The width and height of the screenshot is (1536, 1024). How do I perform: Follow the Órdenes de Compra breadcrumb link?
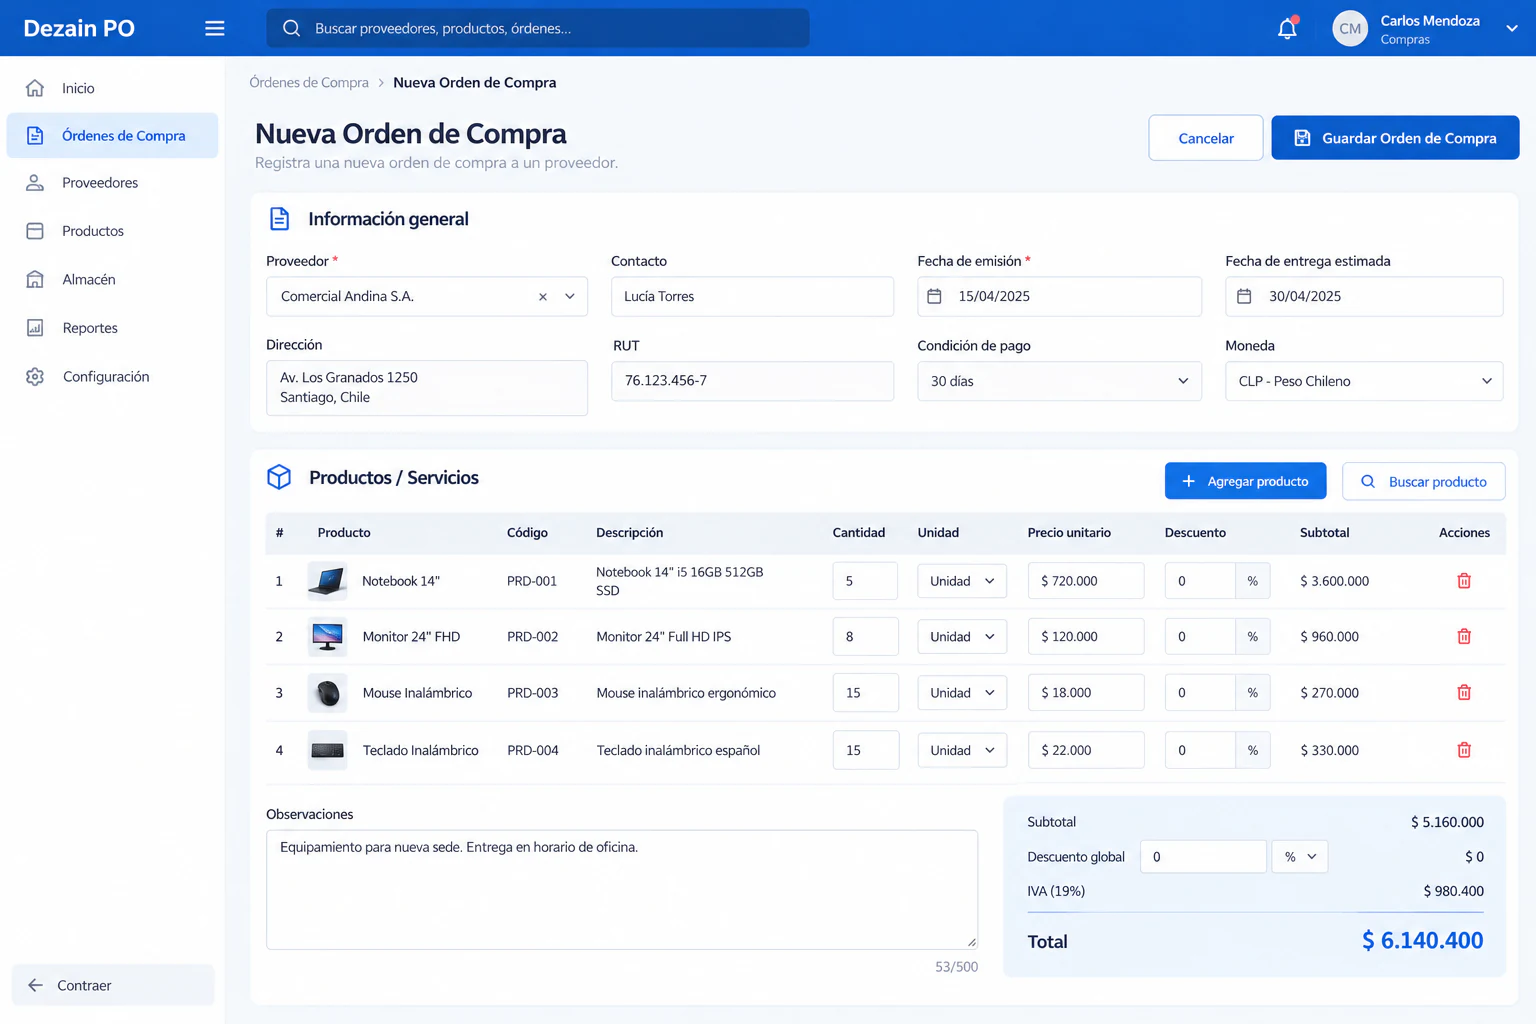click(x=309, y=83)
